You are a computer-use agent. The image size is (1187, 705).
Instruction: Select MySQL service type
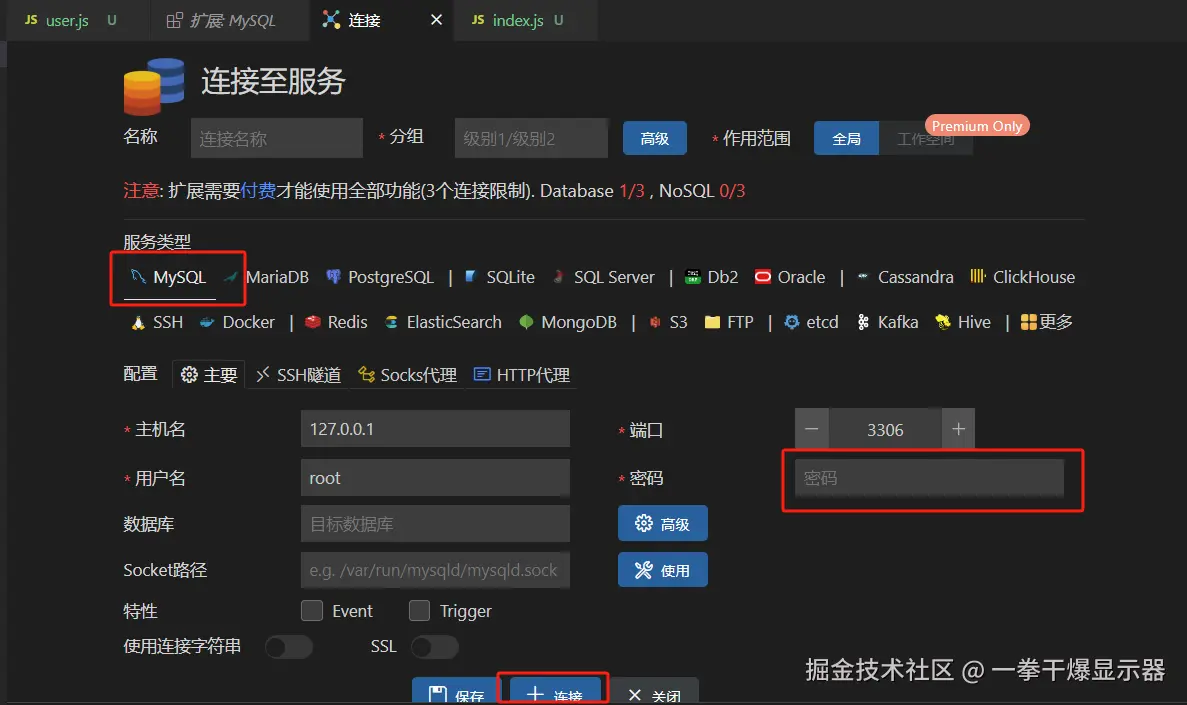point(168,277)
